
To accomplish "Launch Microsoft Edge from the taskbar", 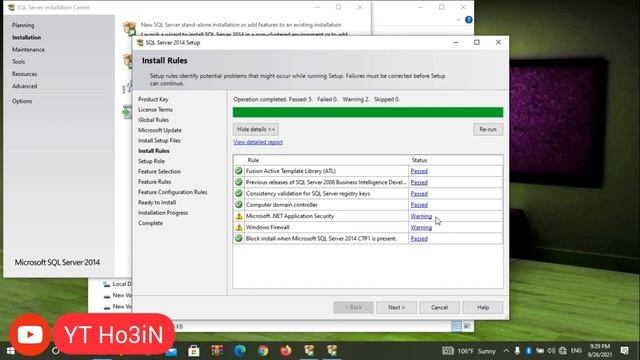I will [240, 351].
